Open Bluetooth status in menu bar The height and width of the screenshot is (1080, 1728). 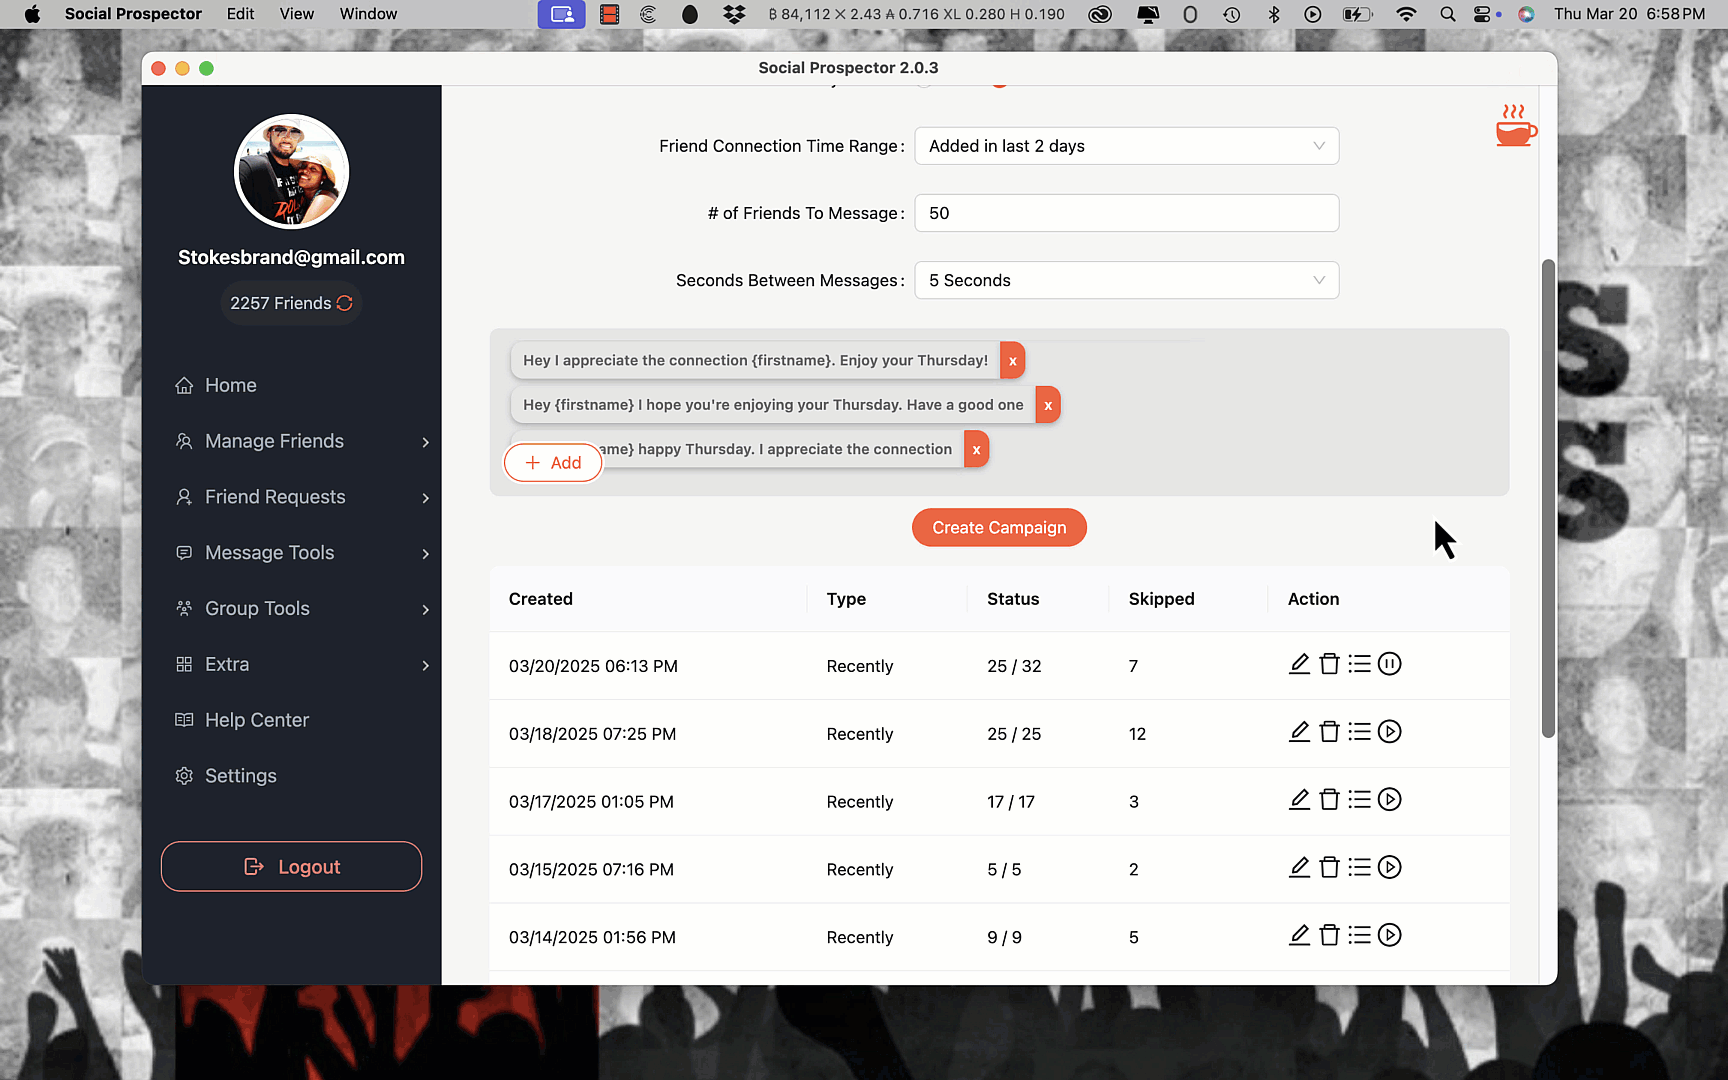(1273, 14)
